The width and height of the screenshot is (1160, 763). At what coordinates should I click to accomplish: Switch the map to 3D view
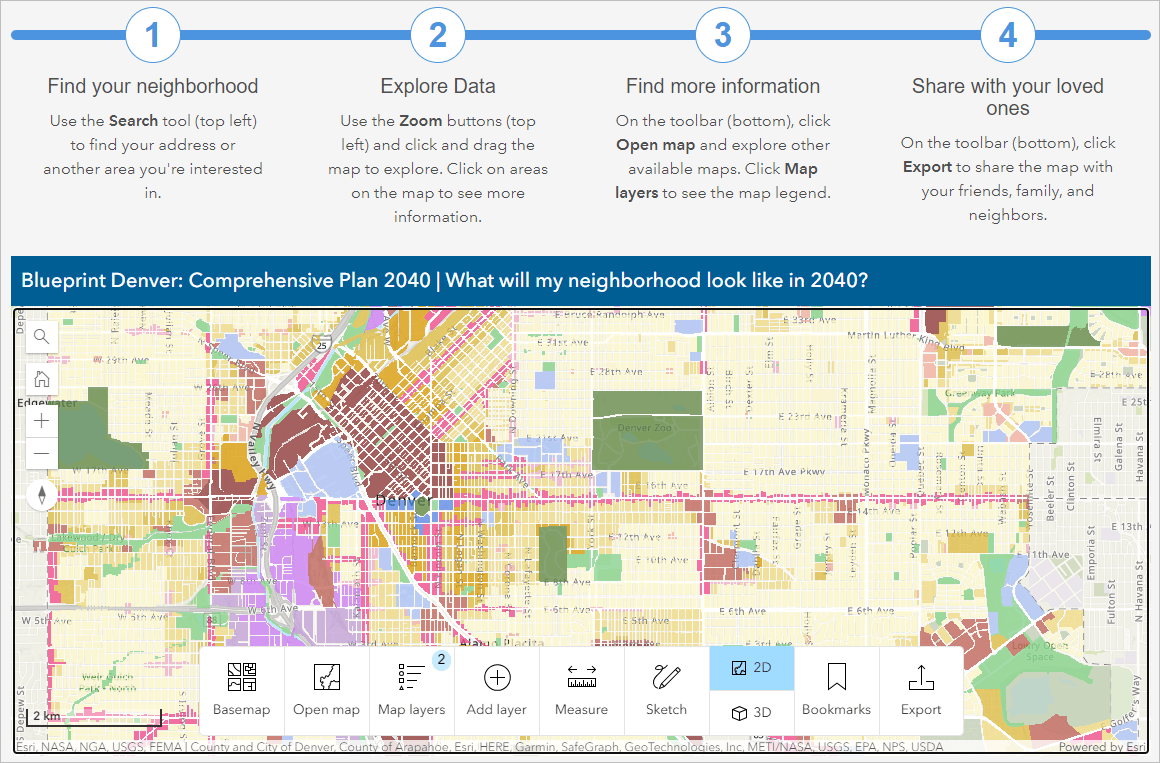[x=751, y=712]
